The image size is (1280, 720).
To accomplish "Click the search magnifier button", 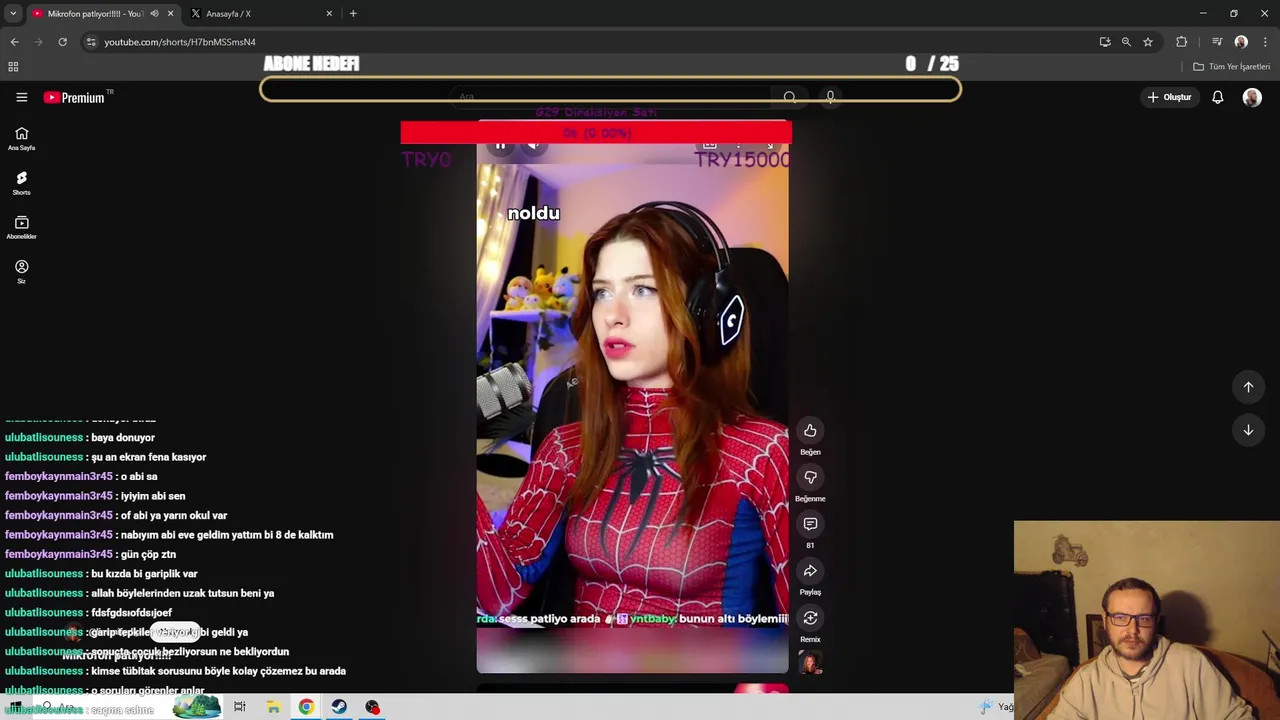I will (x=790, y=97).
